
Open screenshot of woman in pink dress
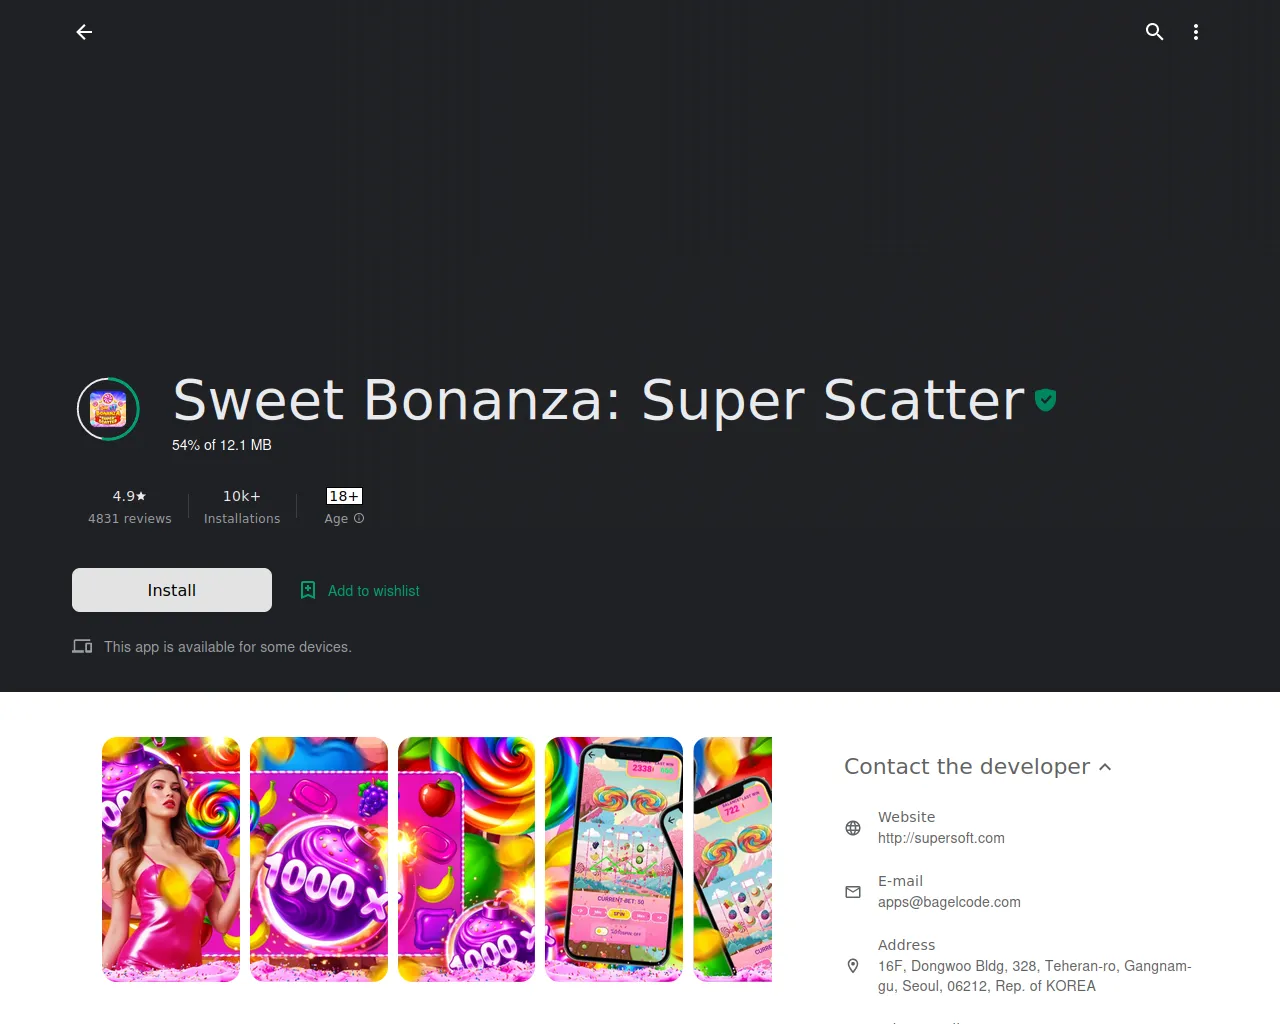[x=171, y=860]
